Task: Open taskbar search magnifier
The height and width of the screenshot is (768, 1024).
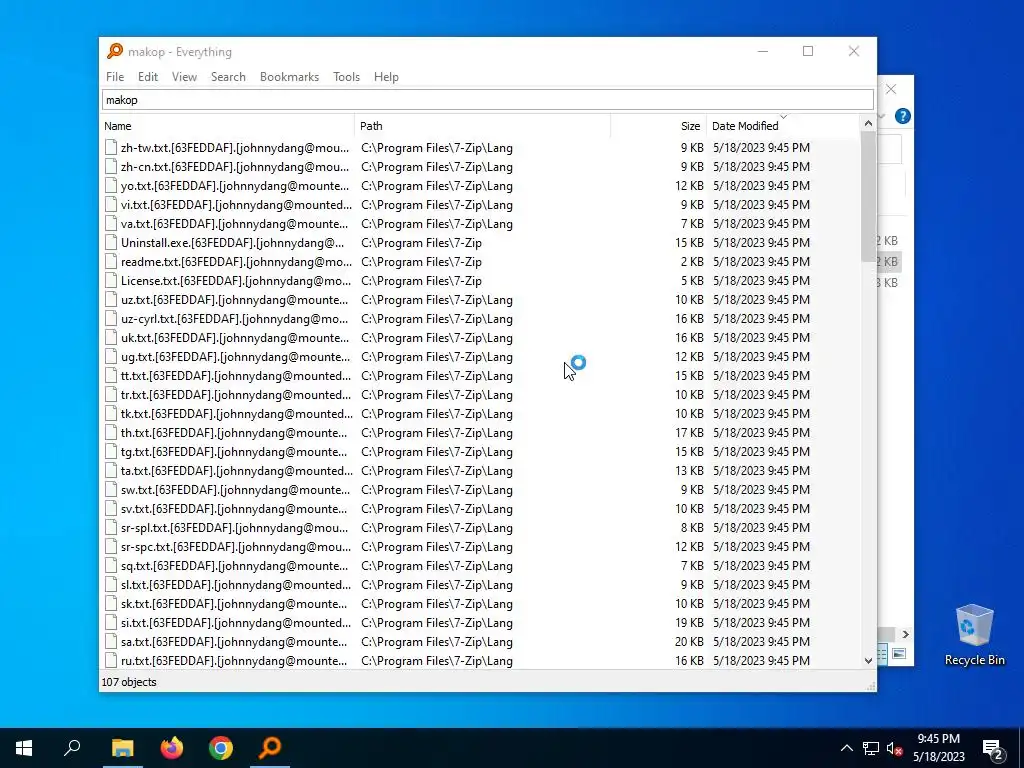Action: click(x=72, y=748)
